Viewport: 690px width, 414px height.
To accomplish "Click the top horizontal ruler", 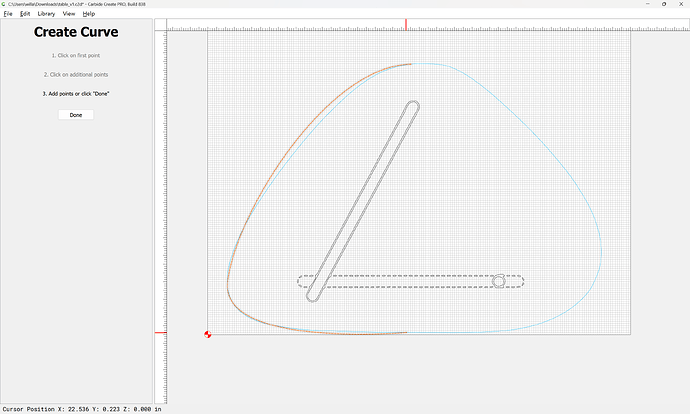I will click(300, 26).
